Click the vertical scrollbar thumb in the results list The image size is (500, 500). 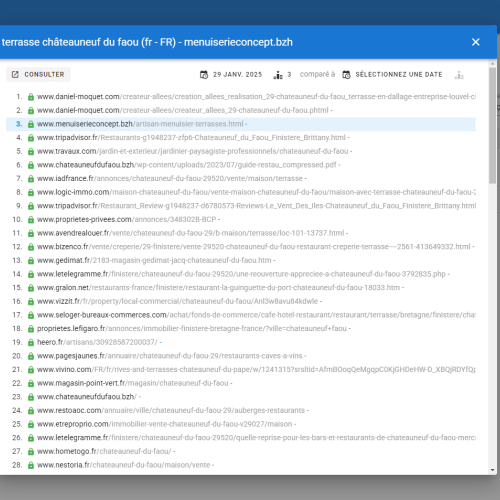pos(492,125)
